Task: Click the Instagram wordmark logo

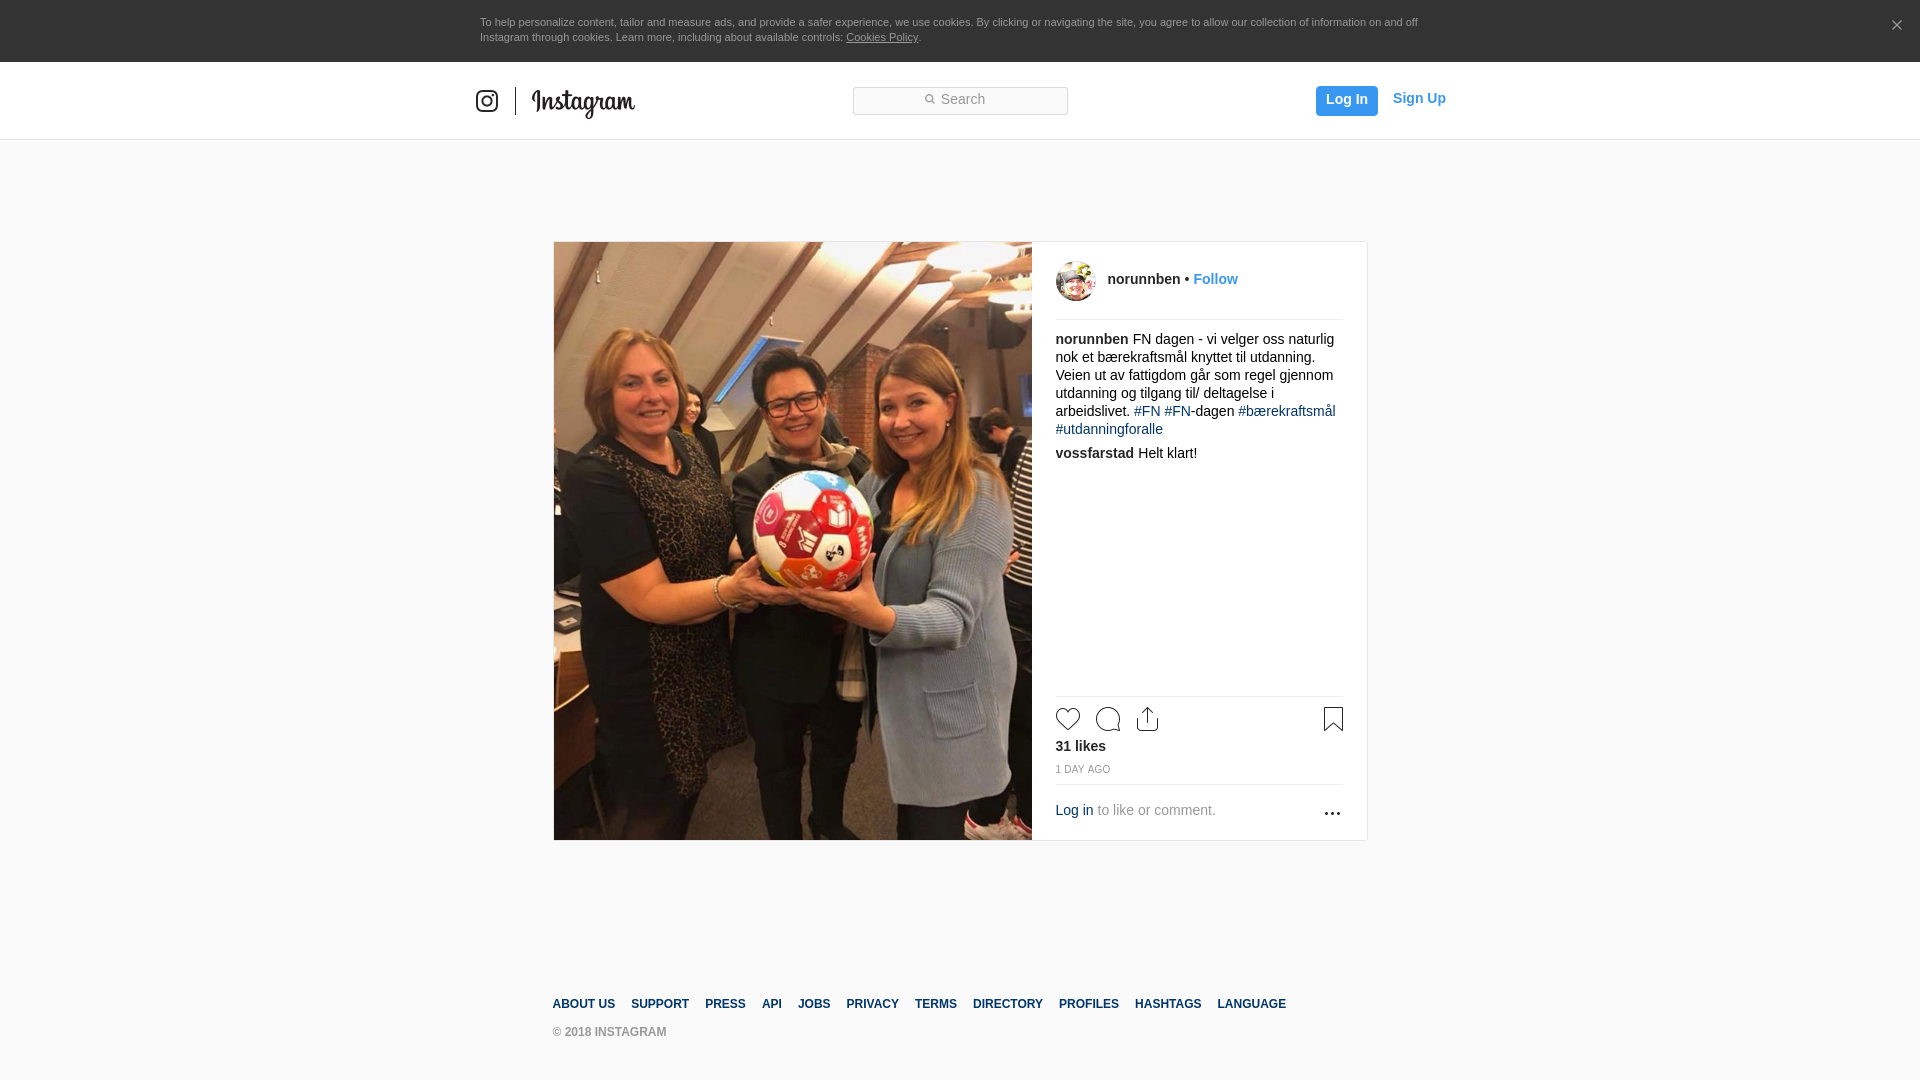Action: tap(583, 103)
